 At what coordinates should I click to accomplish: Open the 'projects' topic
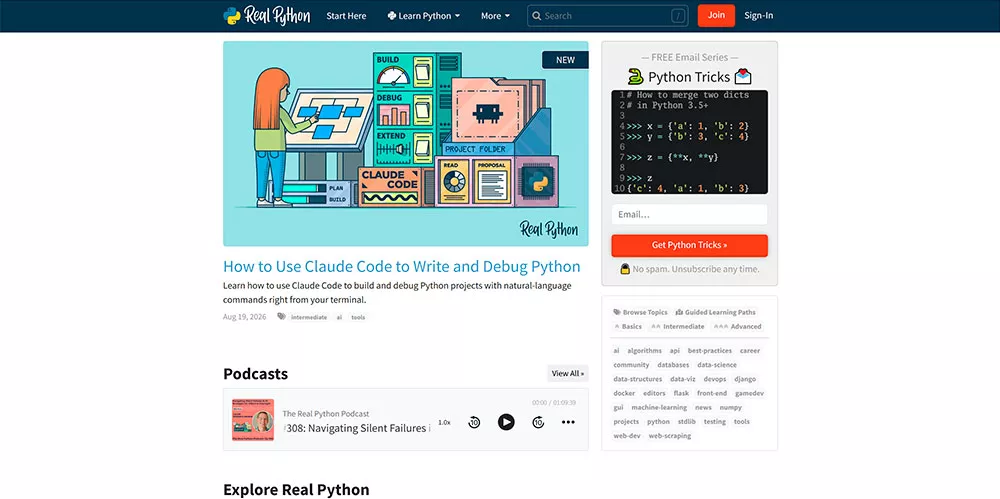tap(626, 422)
